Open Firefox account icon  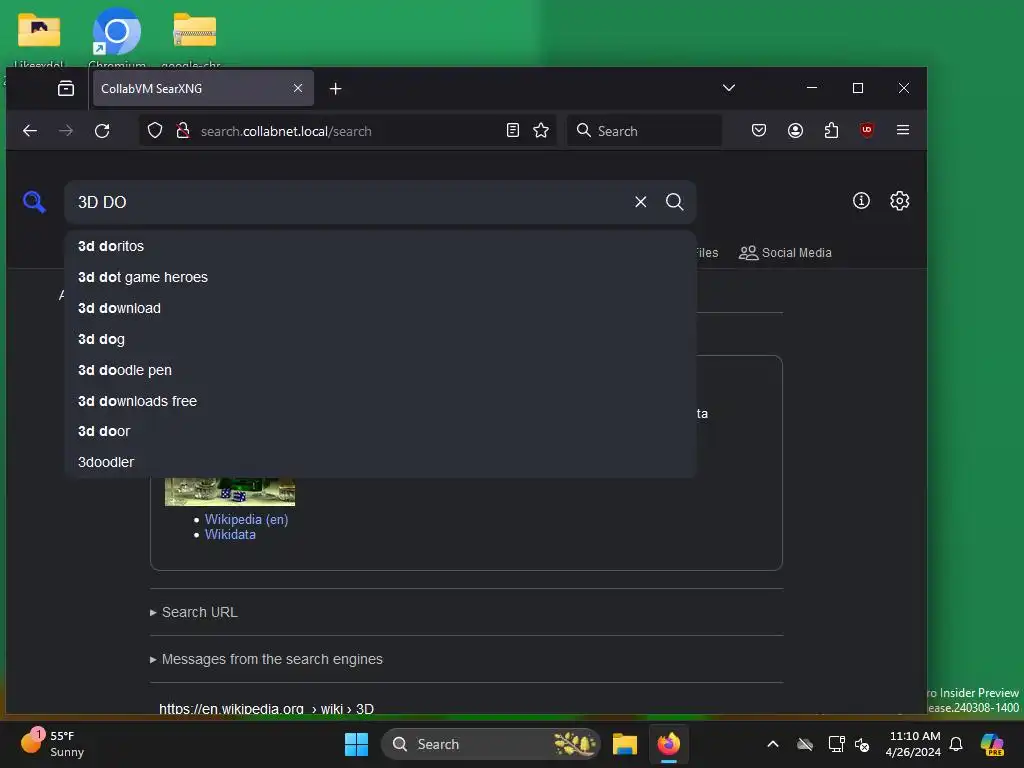pyautogui.click(x=795, y=131)
